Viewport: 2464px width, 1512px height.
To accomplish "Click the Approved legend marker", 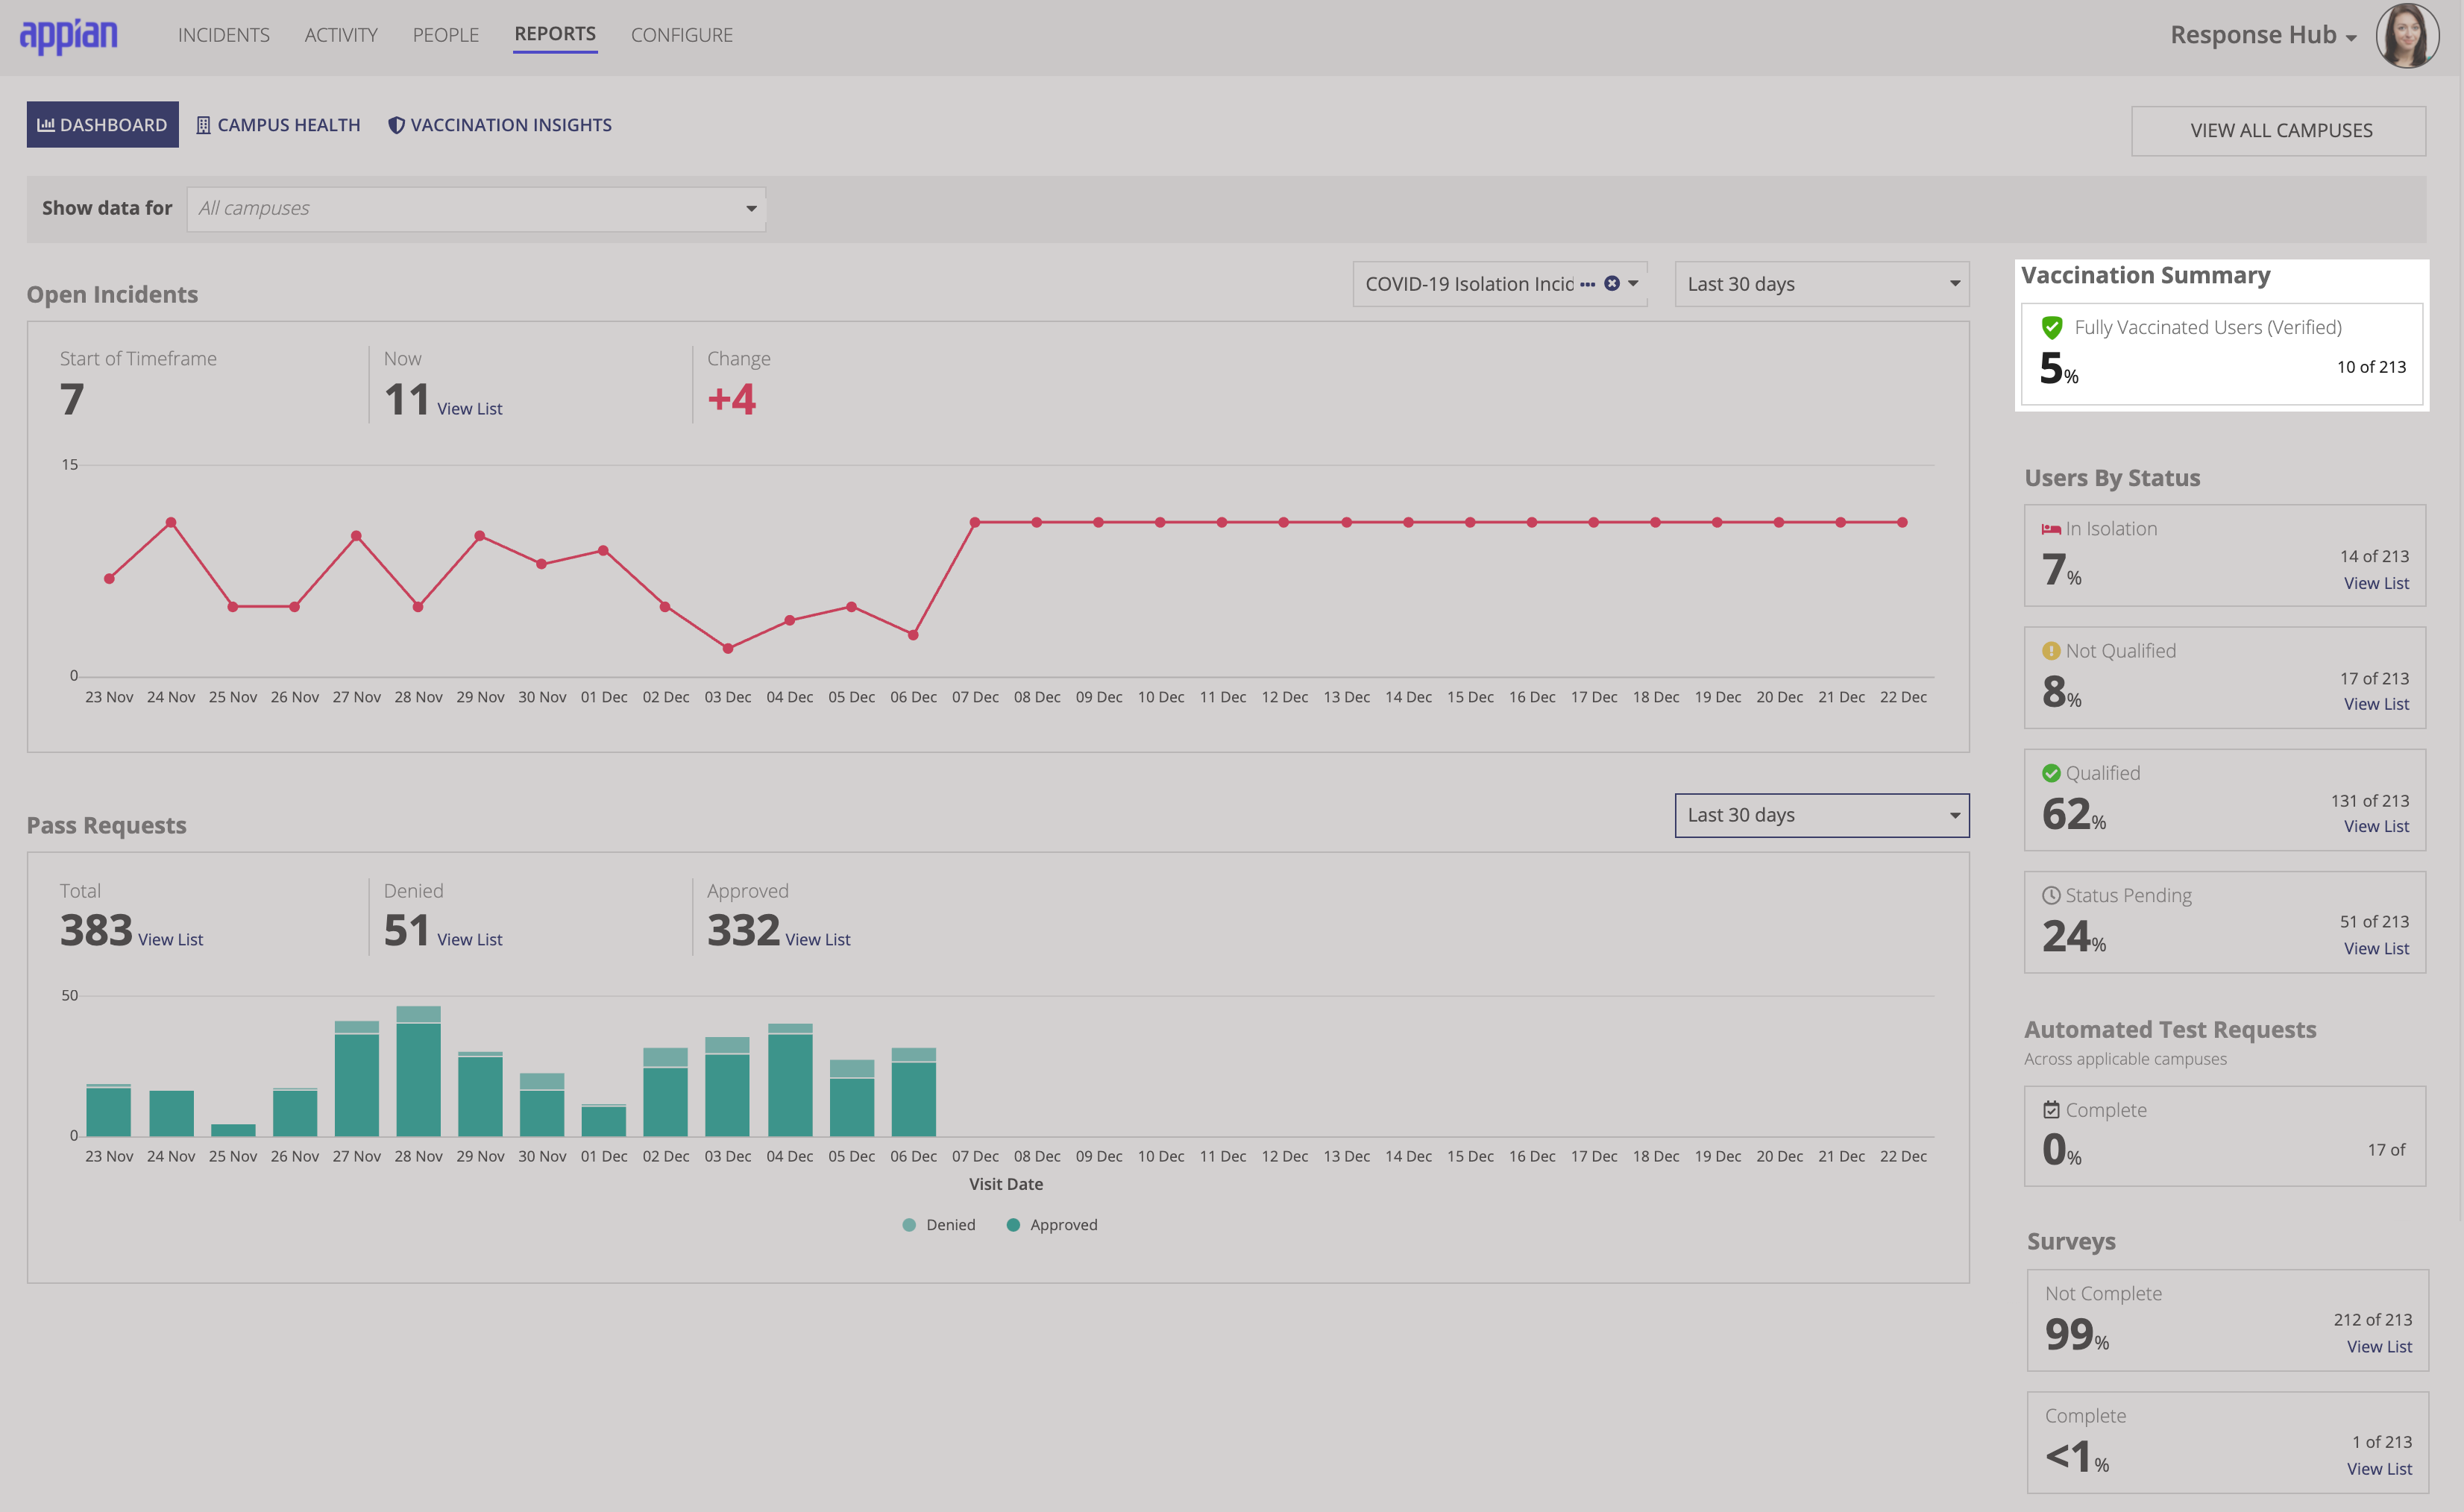I will coord(1013,1225).
